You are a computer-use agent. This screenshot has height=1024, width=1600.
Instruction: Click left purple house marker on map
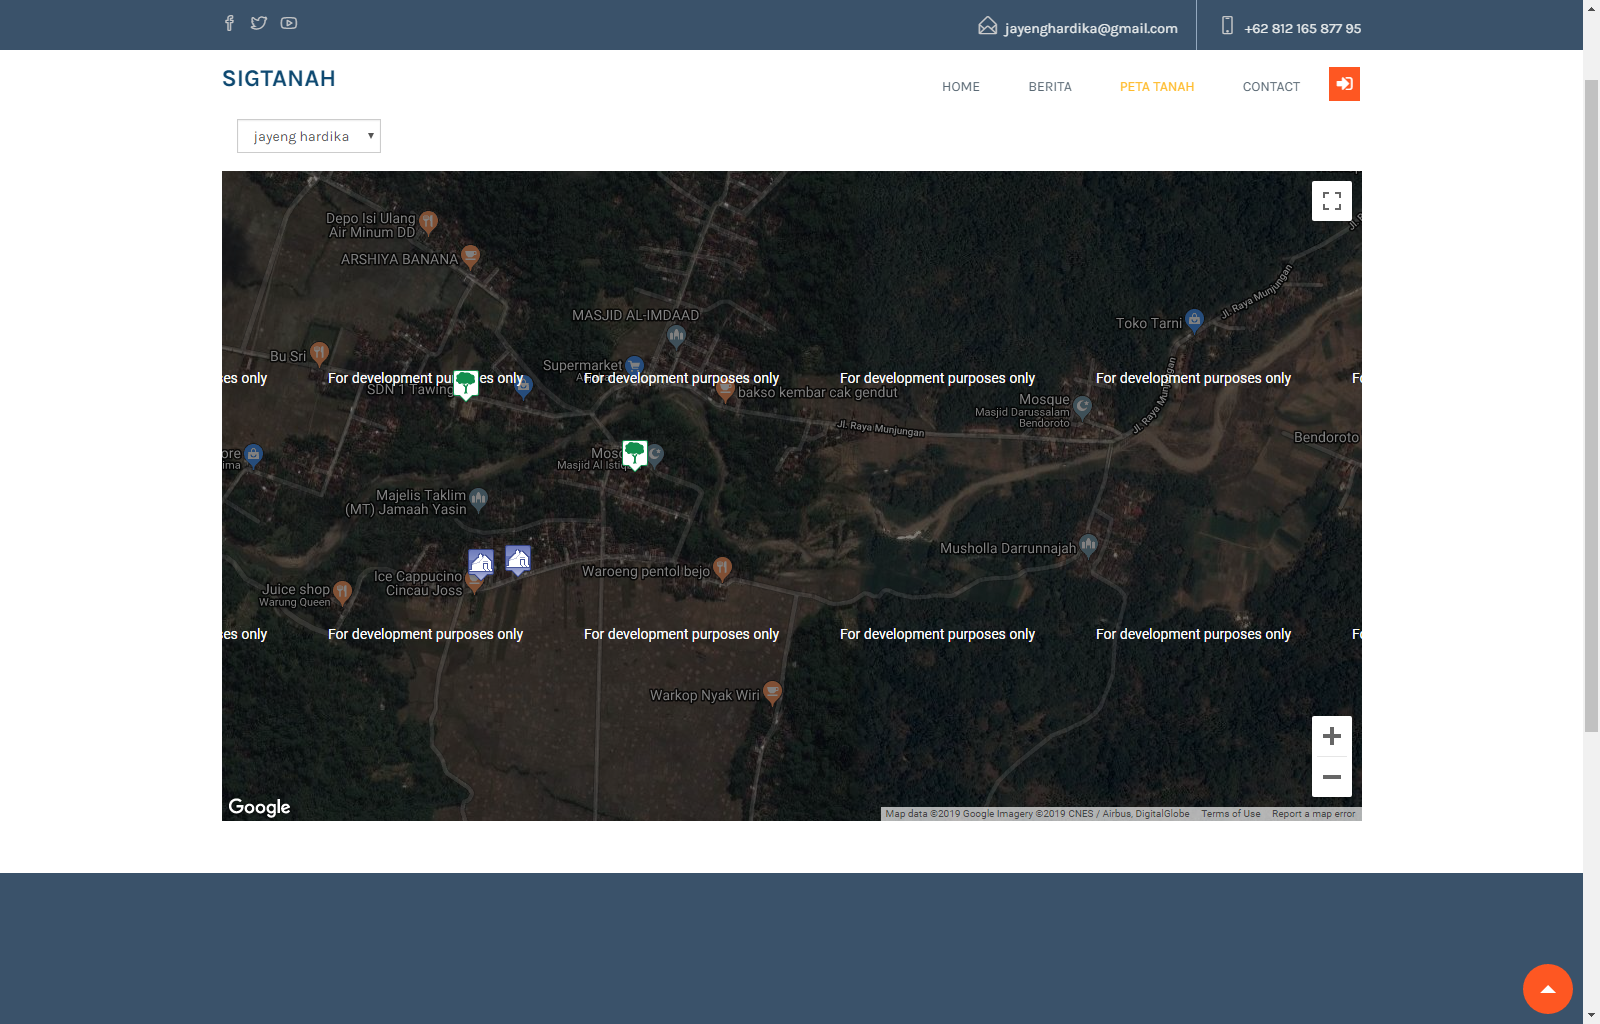[x=481, y=562]
